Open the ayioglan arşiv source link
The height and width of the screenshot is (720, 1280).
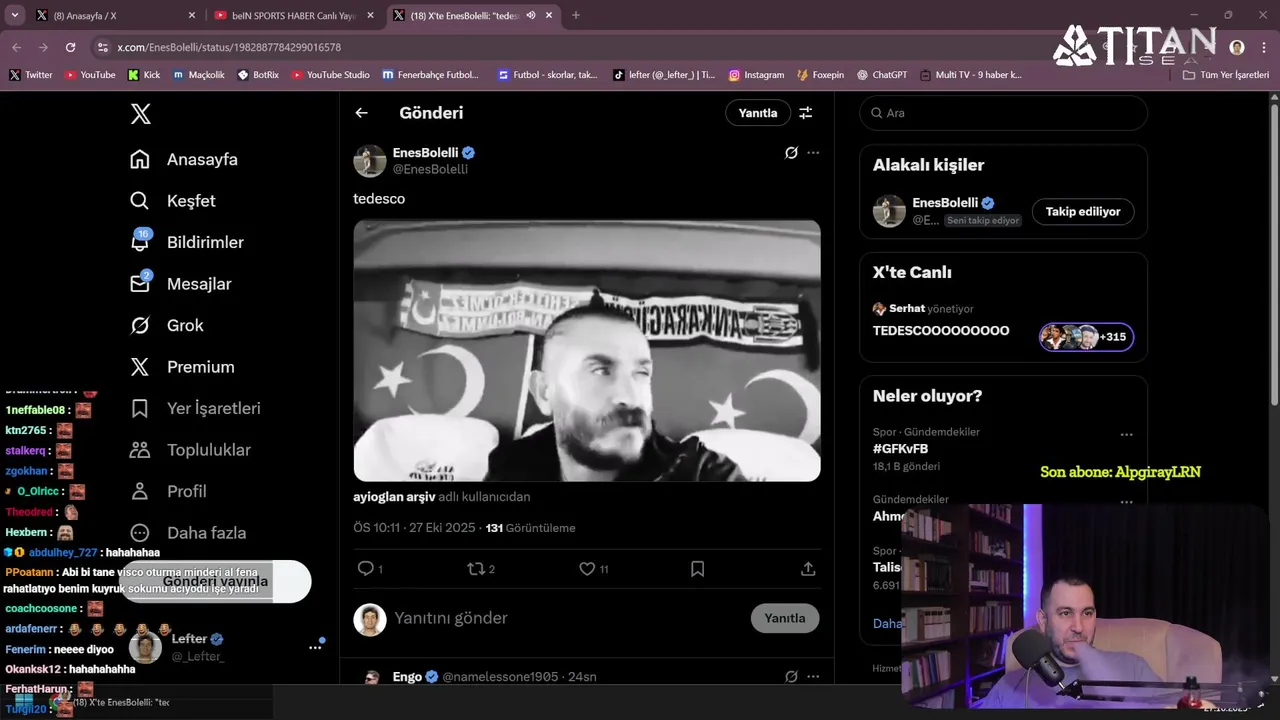coord(394,496)
